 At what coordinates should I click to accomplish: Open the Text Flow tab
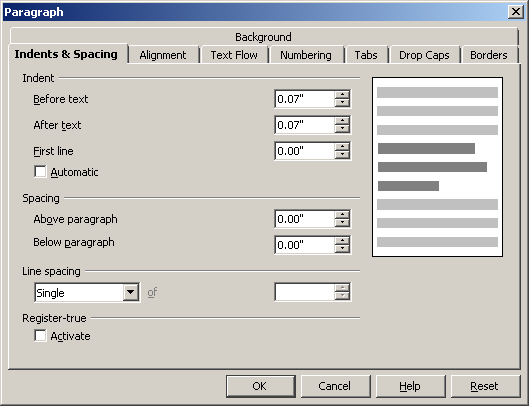pos(234,55)
